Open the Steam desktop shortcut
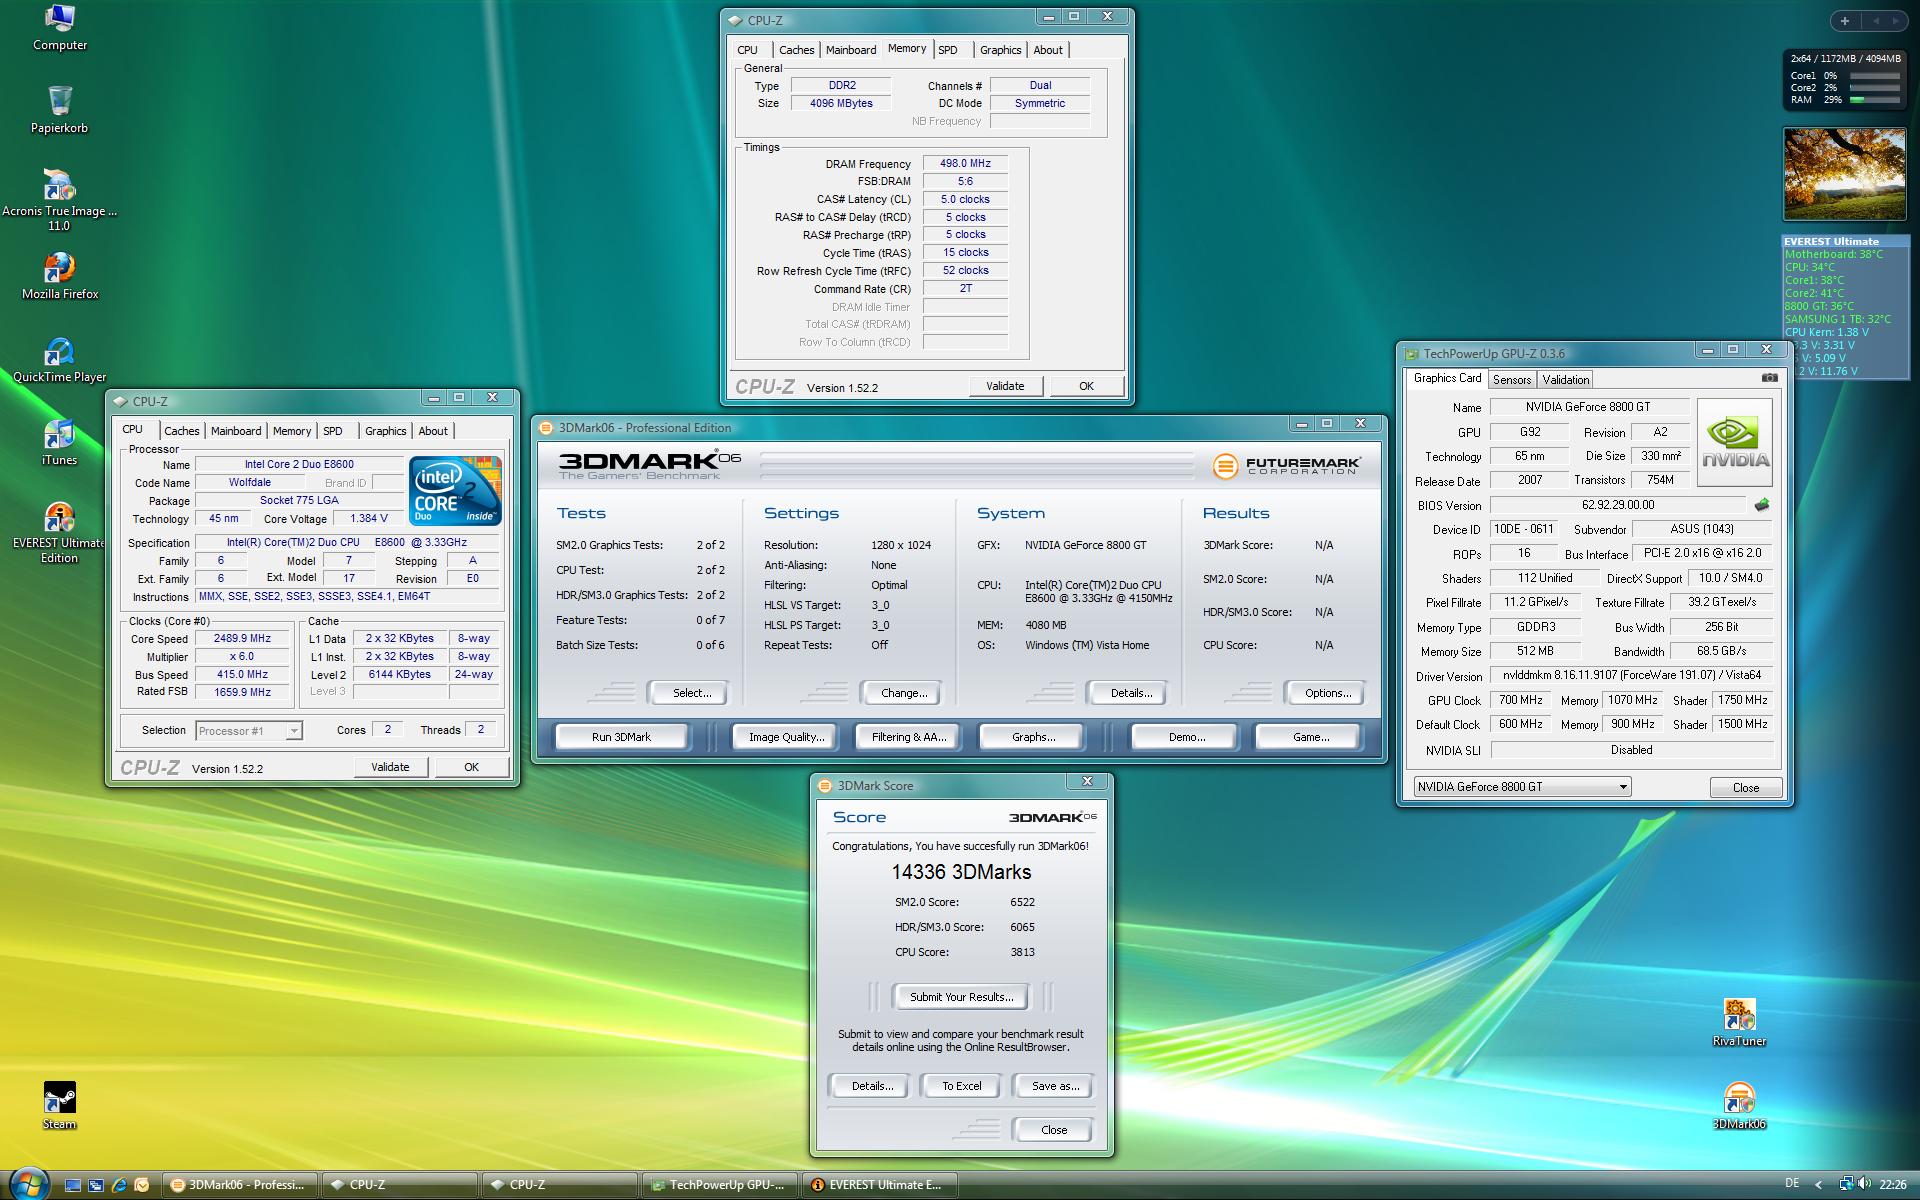1920x1200 pixels. coord(60,1106)
